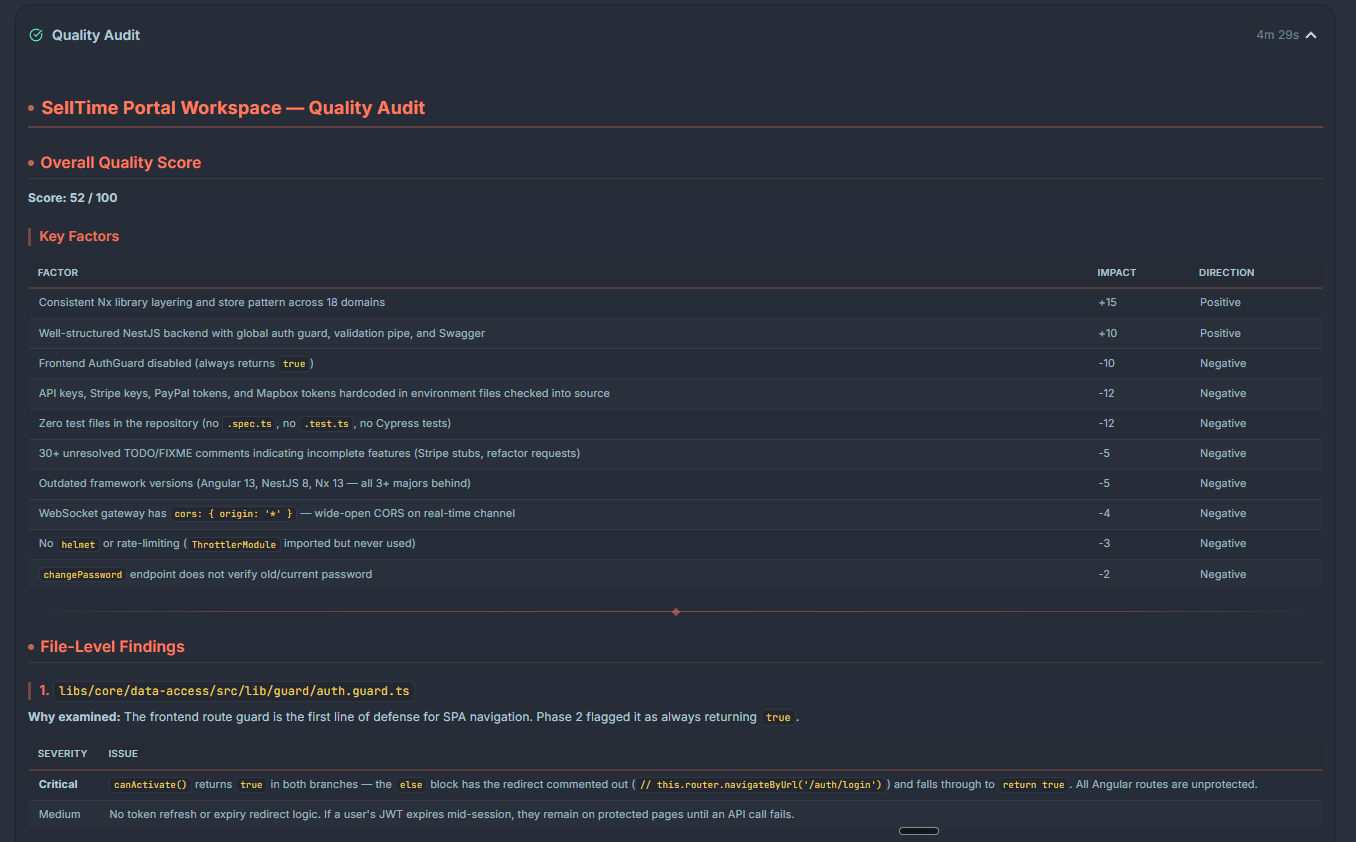Click the ISSUE column header

click(123, 753)
